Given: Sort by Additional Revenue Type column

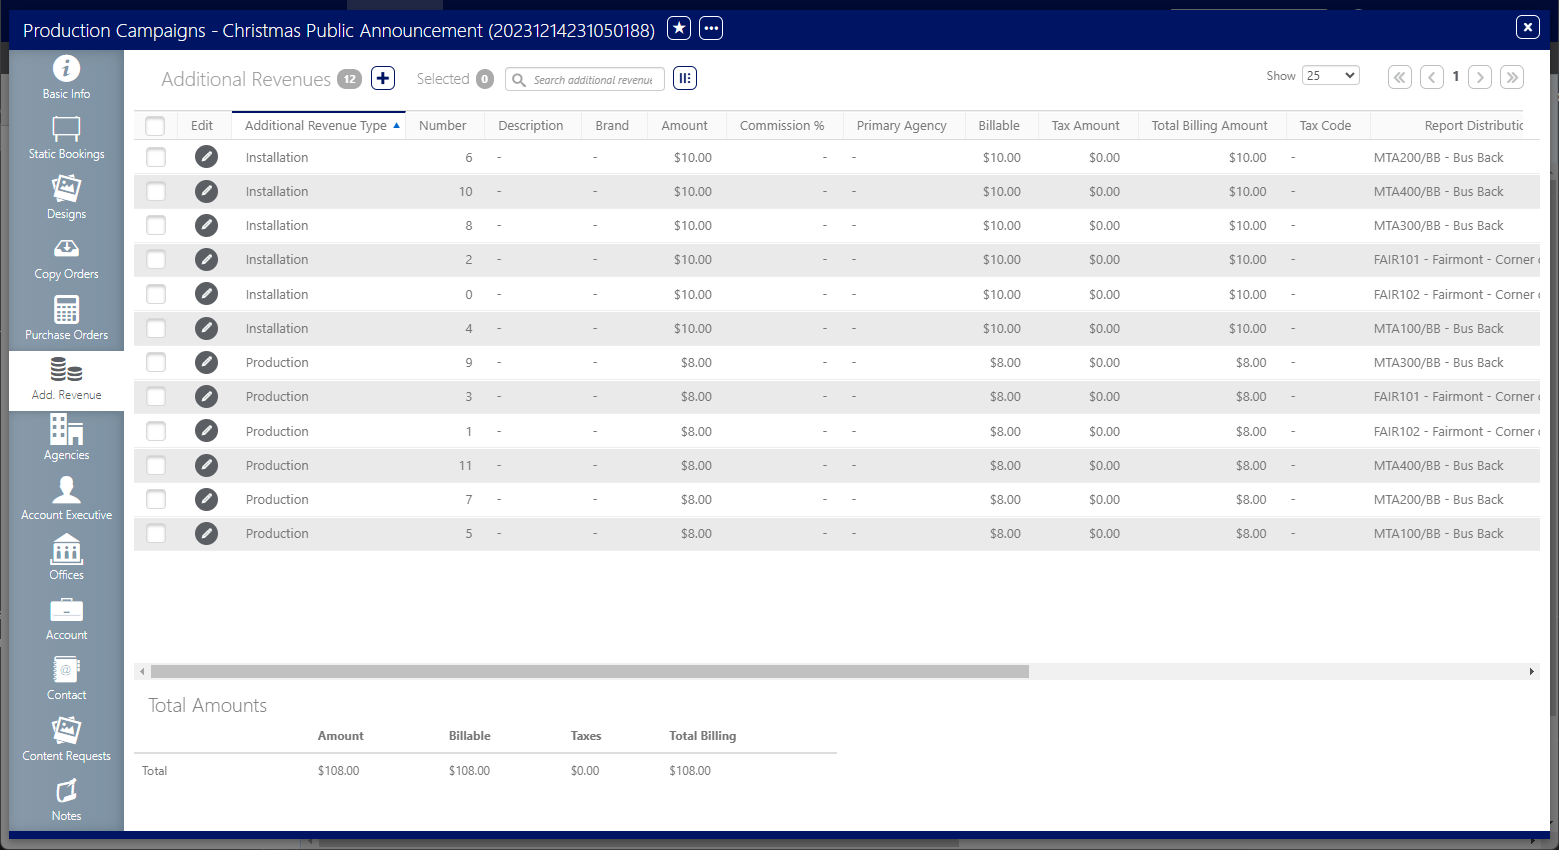Looking at the screenshot, I should [318, 126].
